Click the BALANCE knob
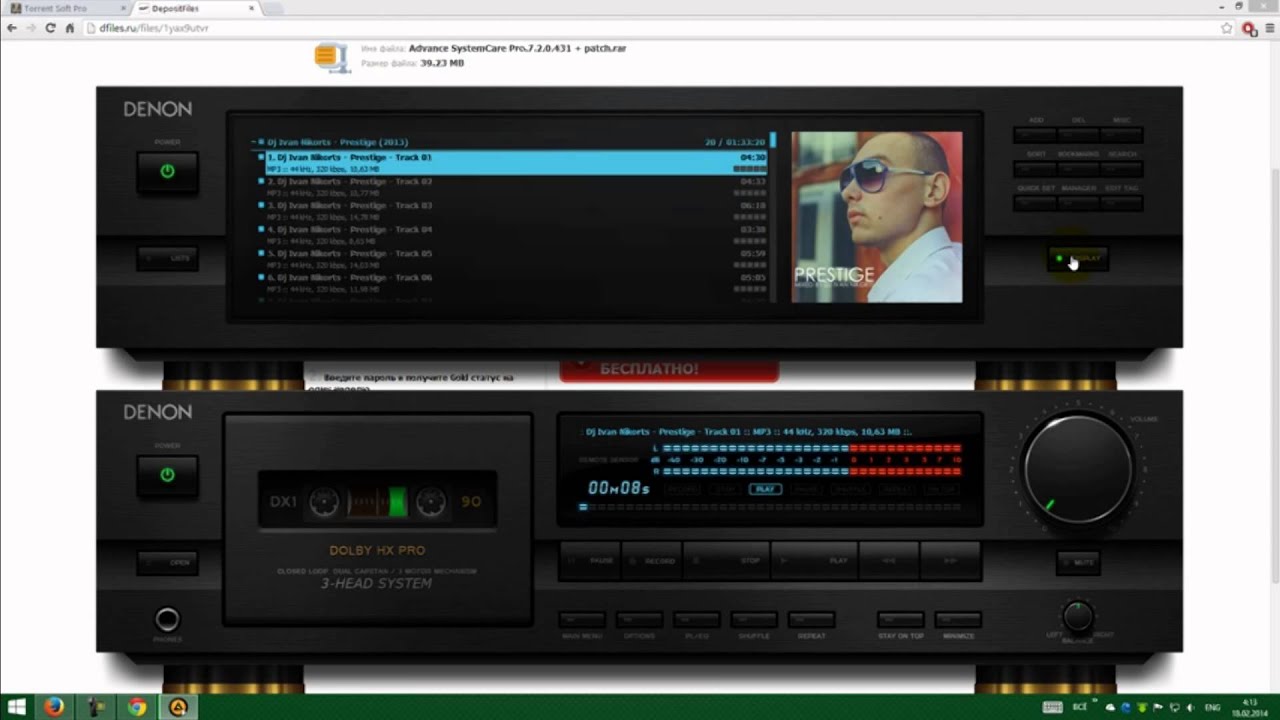The width and height of the screenshot is (1280, 720). (1077, 615)
